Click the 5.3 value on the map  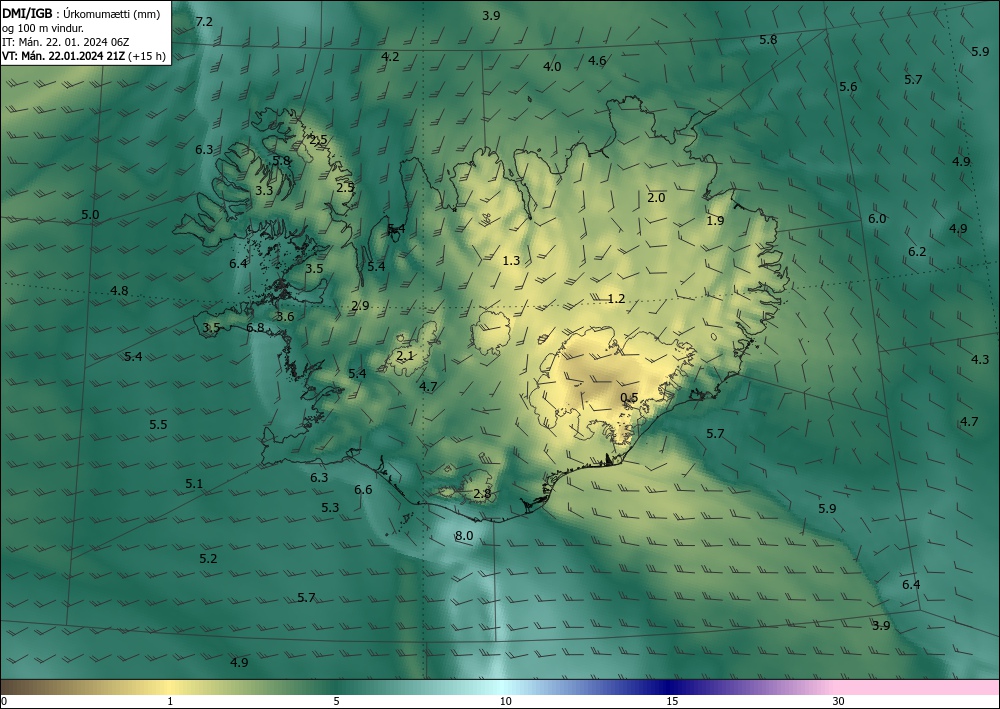[x=330, y=508]
